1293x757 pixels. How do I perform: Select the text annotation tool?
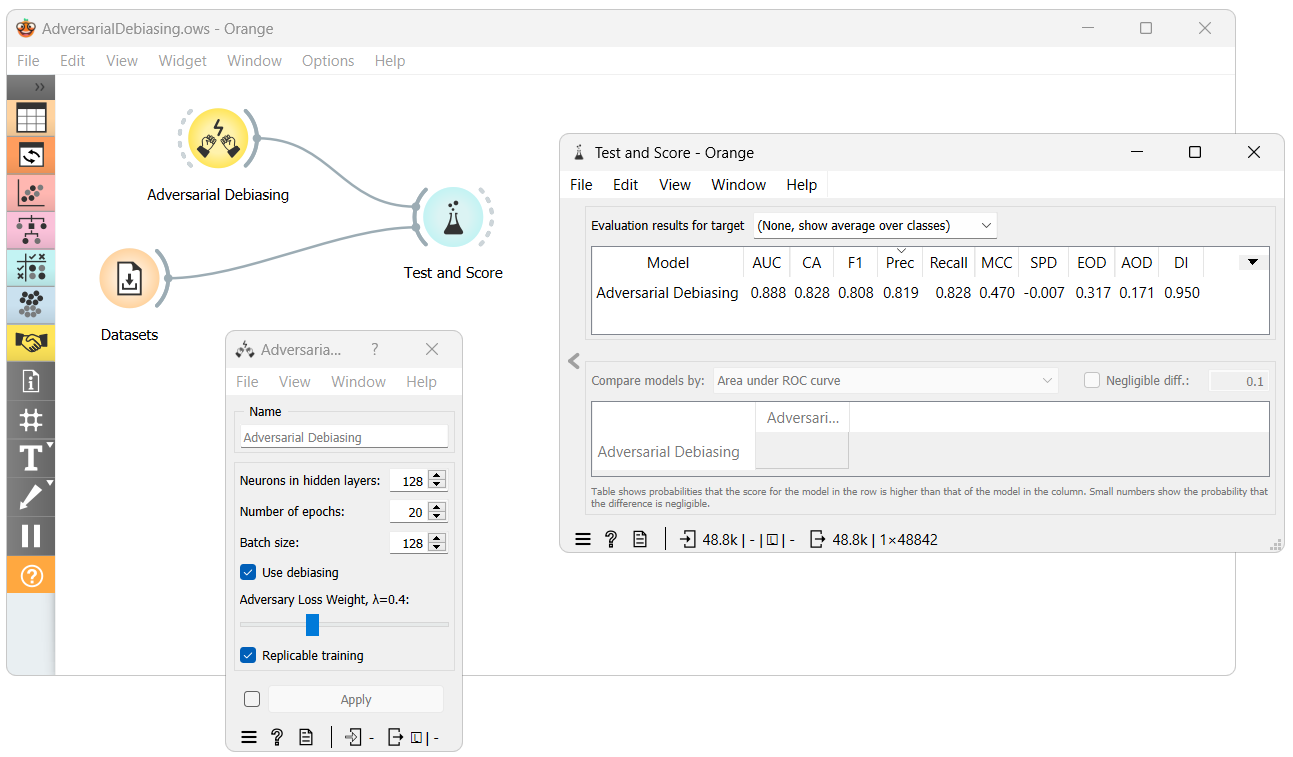click(x=31, y=458)
